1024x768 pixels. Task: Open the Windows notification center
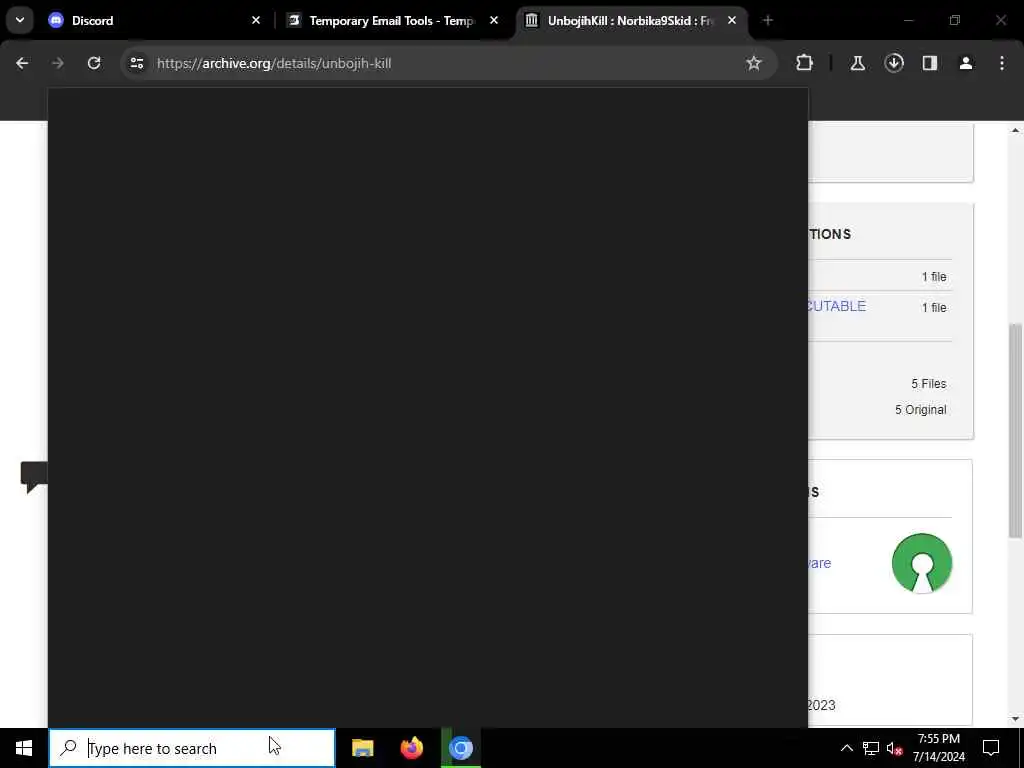[x=991, y=748]
